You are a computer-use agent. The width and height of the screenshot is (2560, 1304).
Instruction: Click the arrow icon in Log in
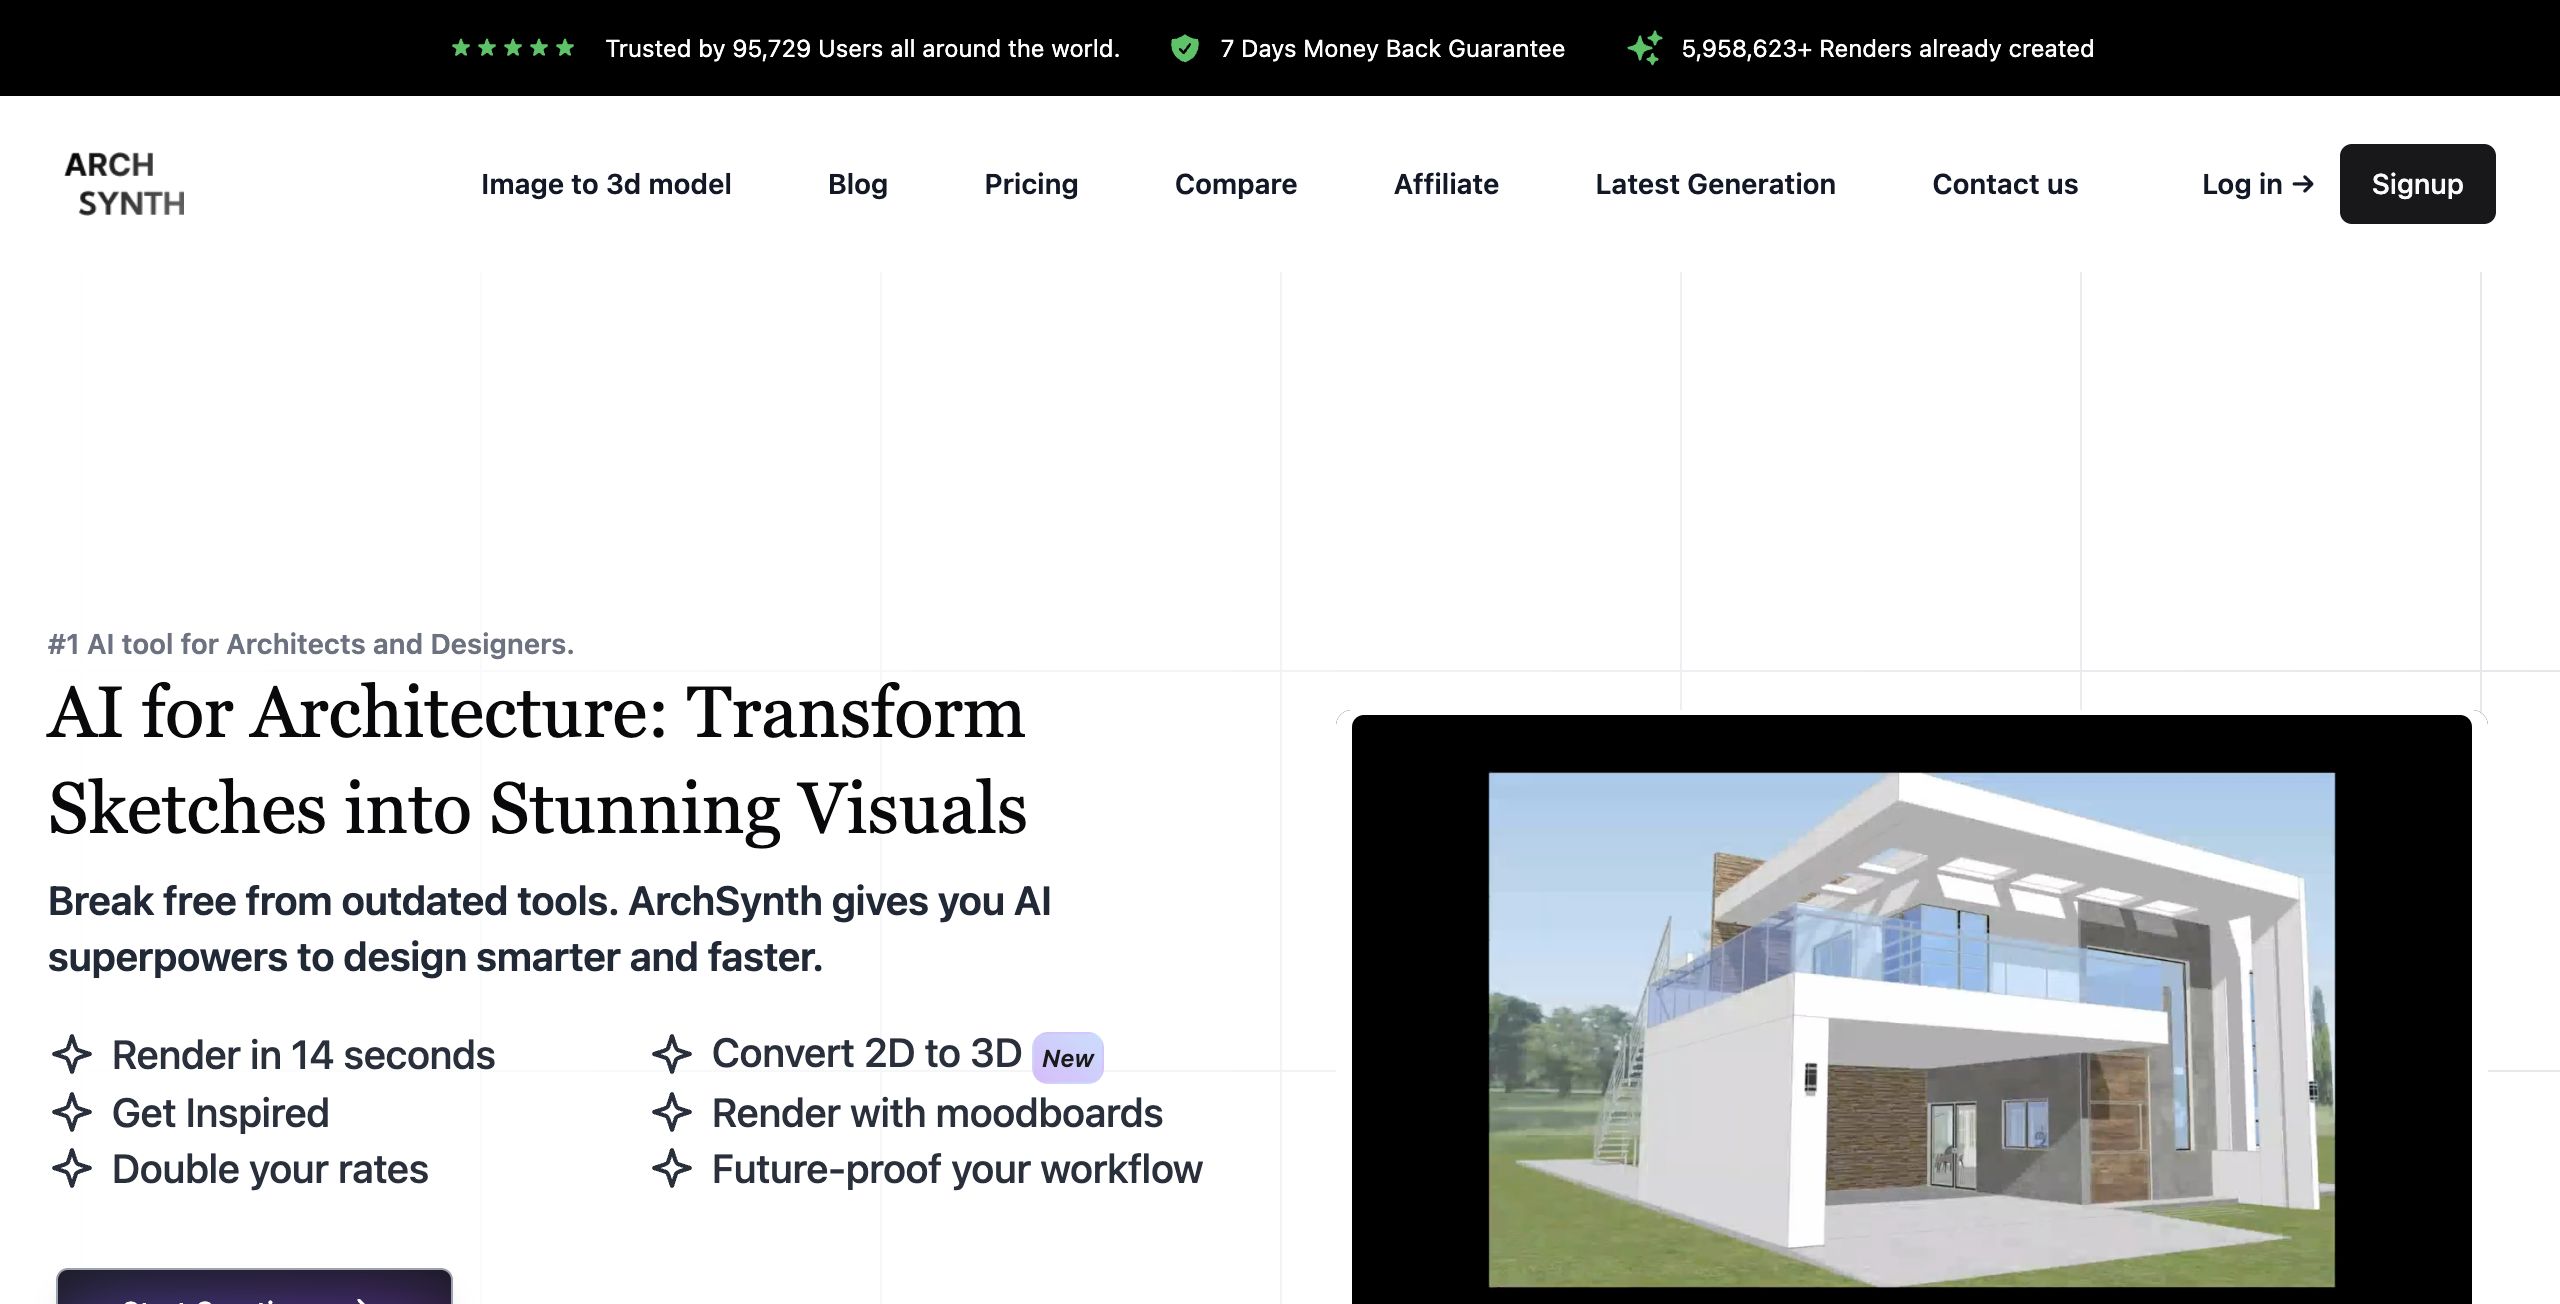[2303, 184]
